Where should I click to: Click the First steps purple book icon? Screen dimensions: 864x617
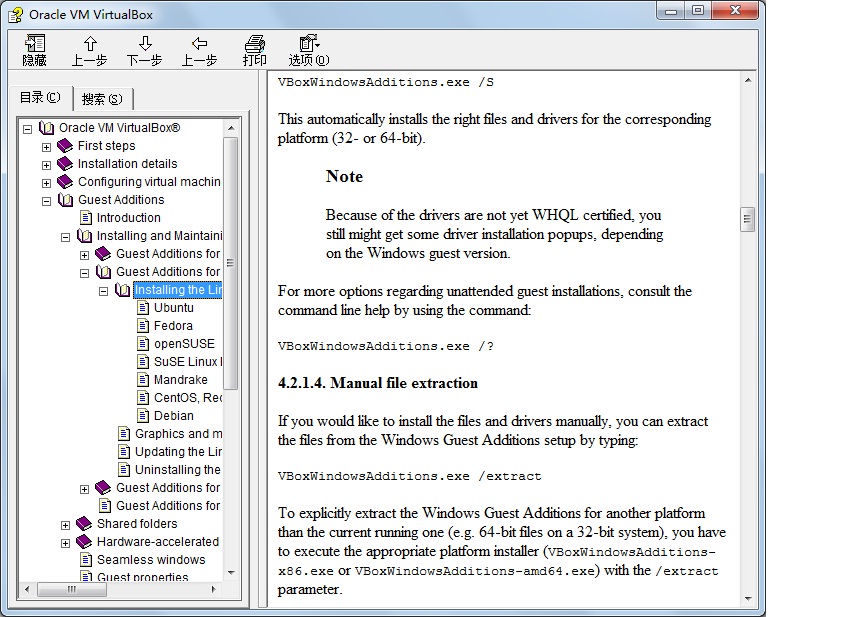click(65, 146)
